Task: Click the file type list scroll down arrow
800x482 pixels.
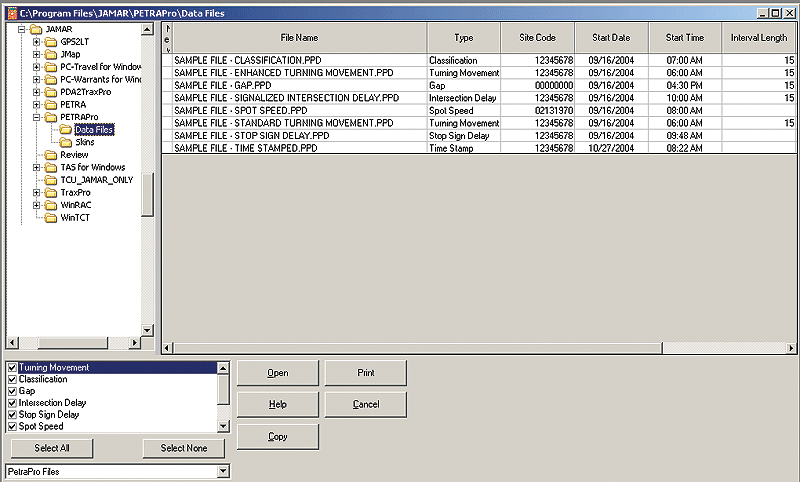Action: (x=223, y=426)
